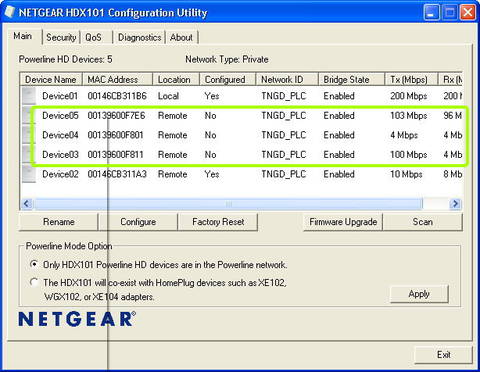Screen dimensions: 480x372
Task: Sort by the MAC Address column header
Action: pos(117,80)
